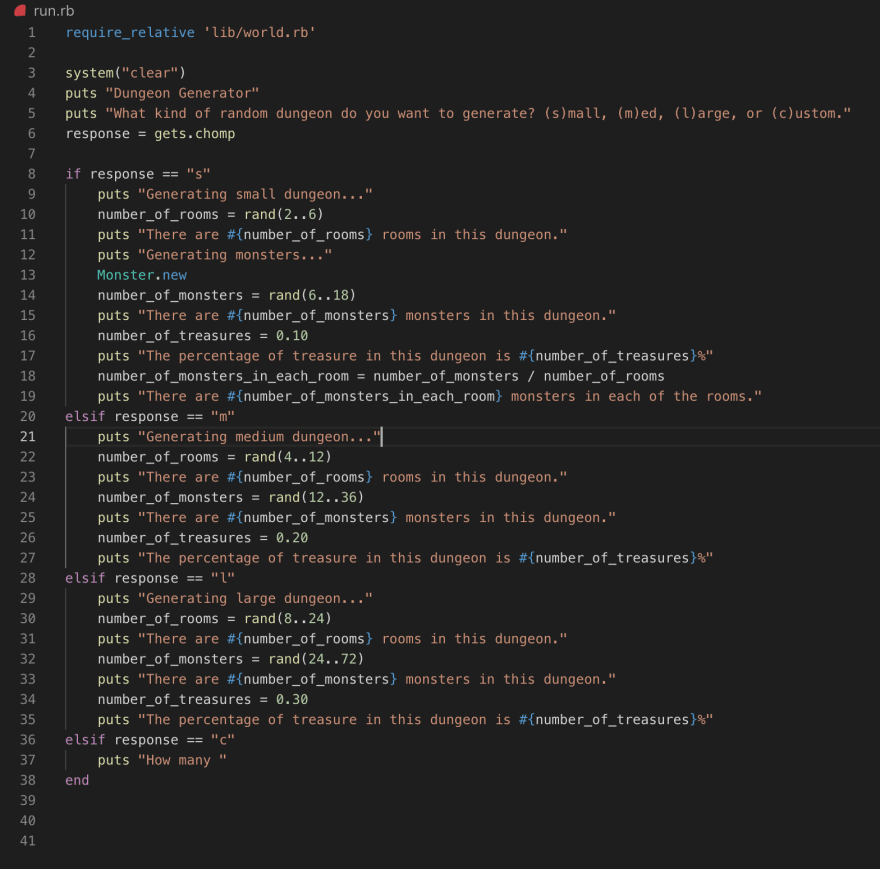The width and height of the screenshot is (880, 869).
Task: Click "Generating large dungeon..." string
Action: tap(255, 598)
